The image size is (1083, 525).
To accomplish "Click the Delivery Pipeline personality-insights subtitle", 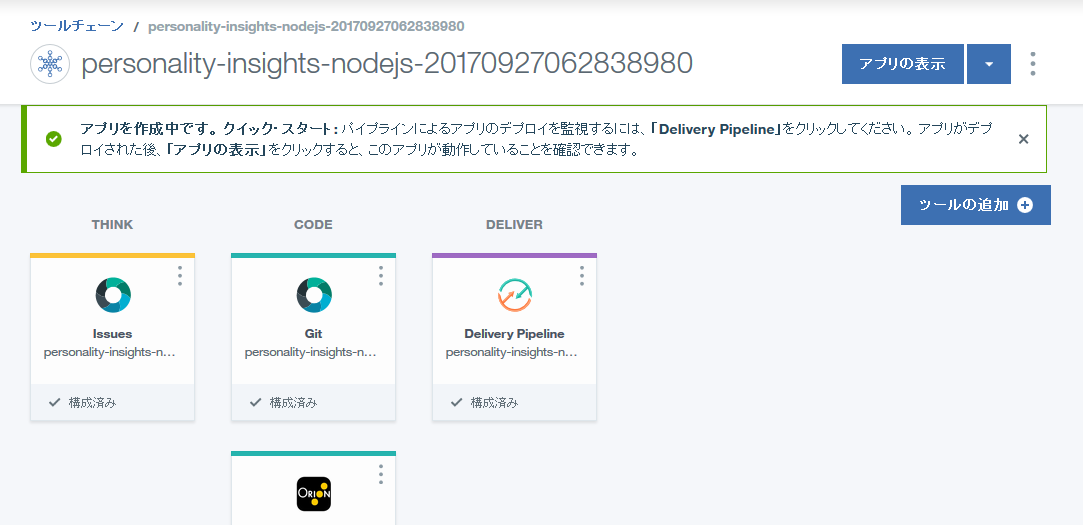I will (x=512, y=352).
